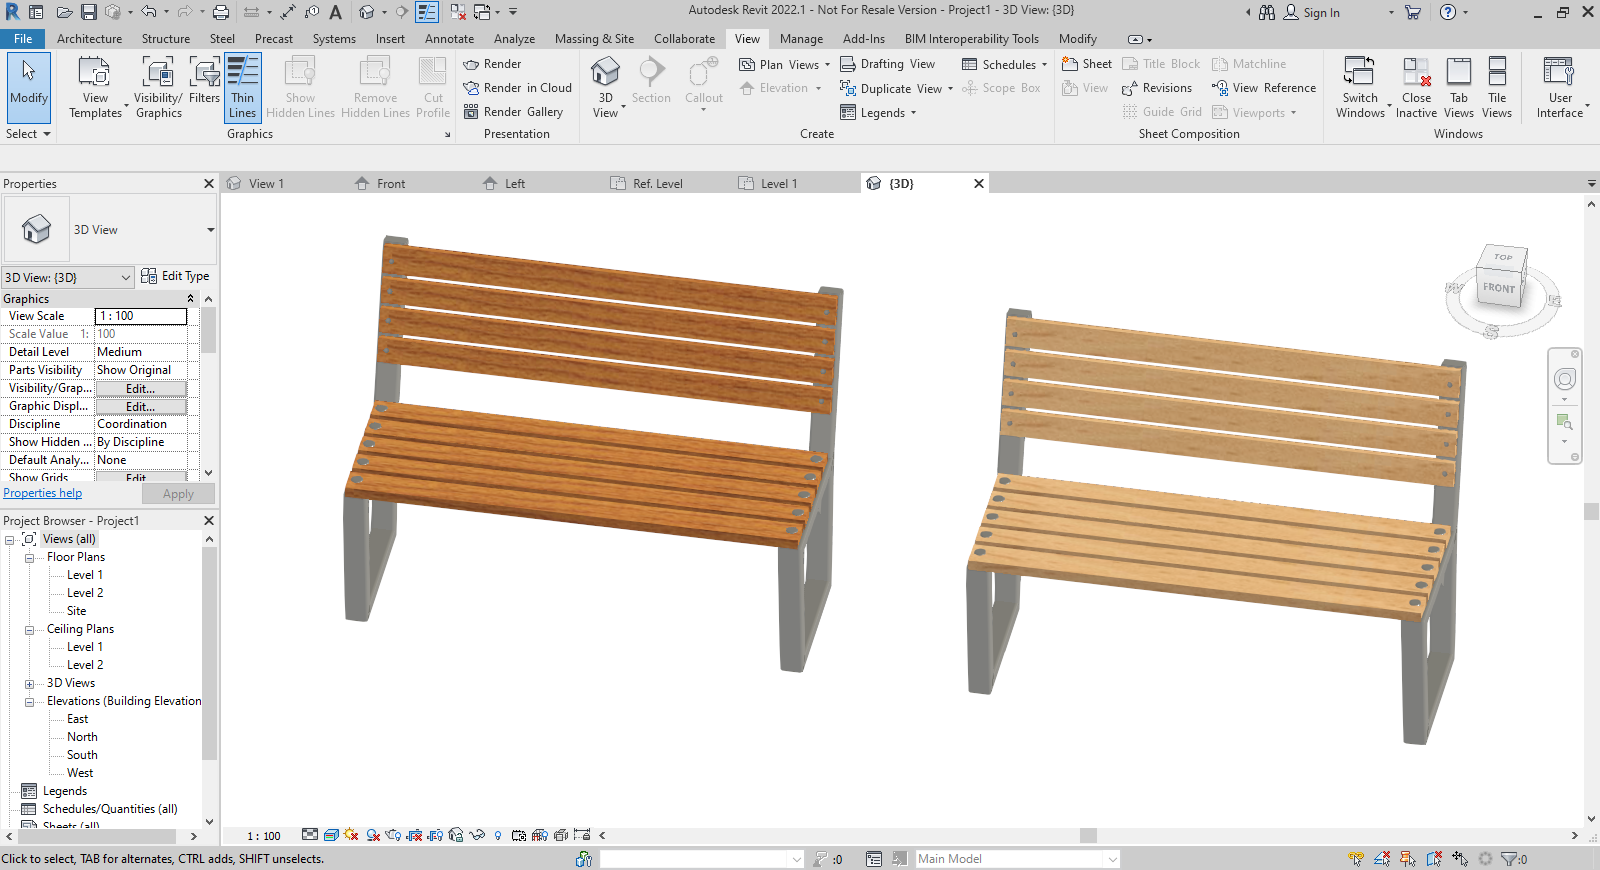Click Tab Views icon
1600x870 pixels.
click(x=1459, y=72)
